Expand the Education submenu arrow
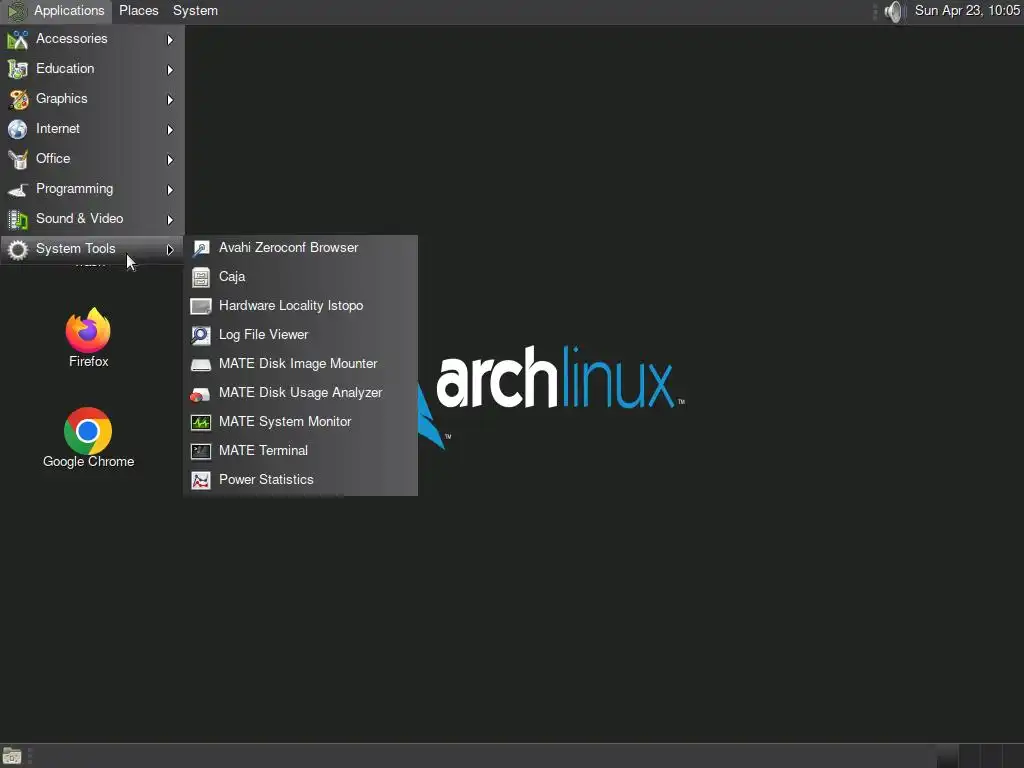Viewport: 1024px width, 768px height. pyautogui.click(x=170, y=70)
